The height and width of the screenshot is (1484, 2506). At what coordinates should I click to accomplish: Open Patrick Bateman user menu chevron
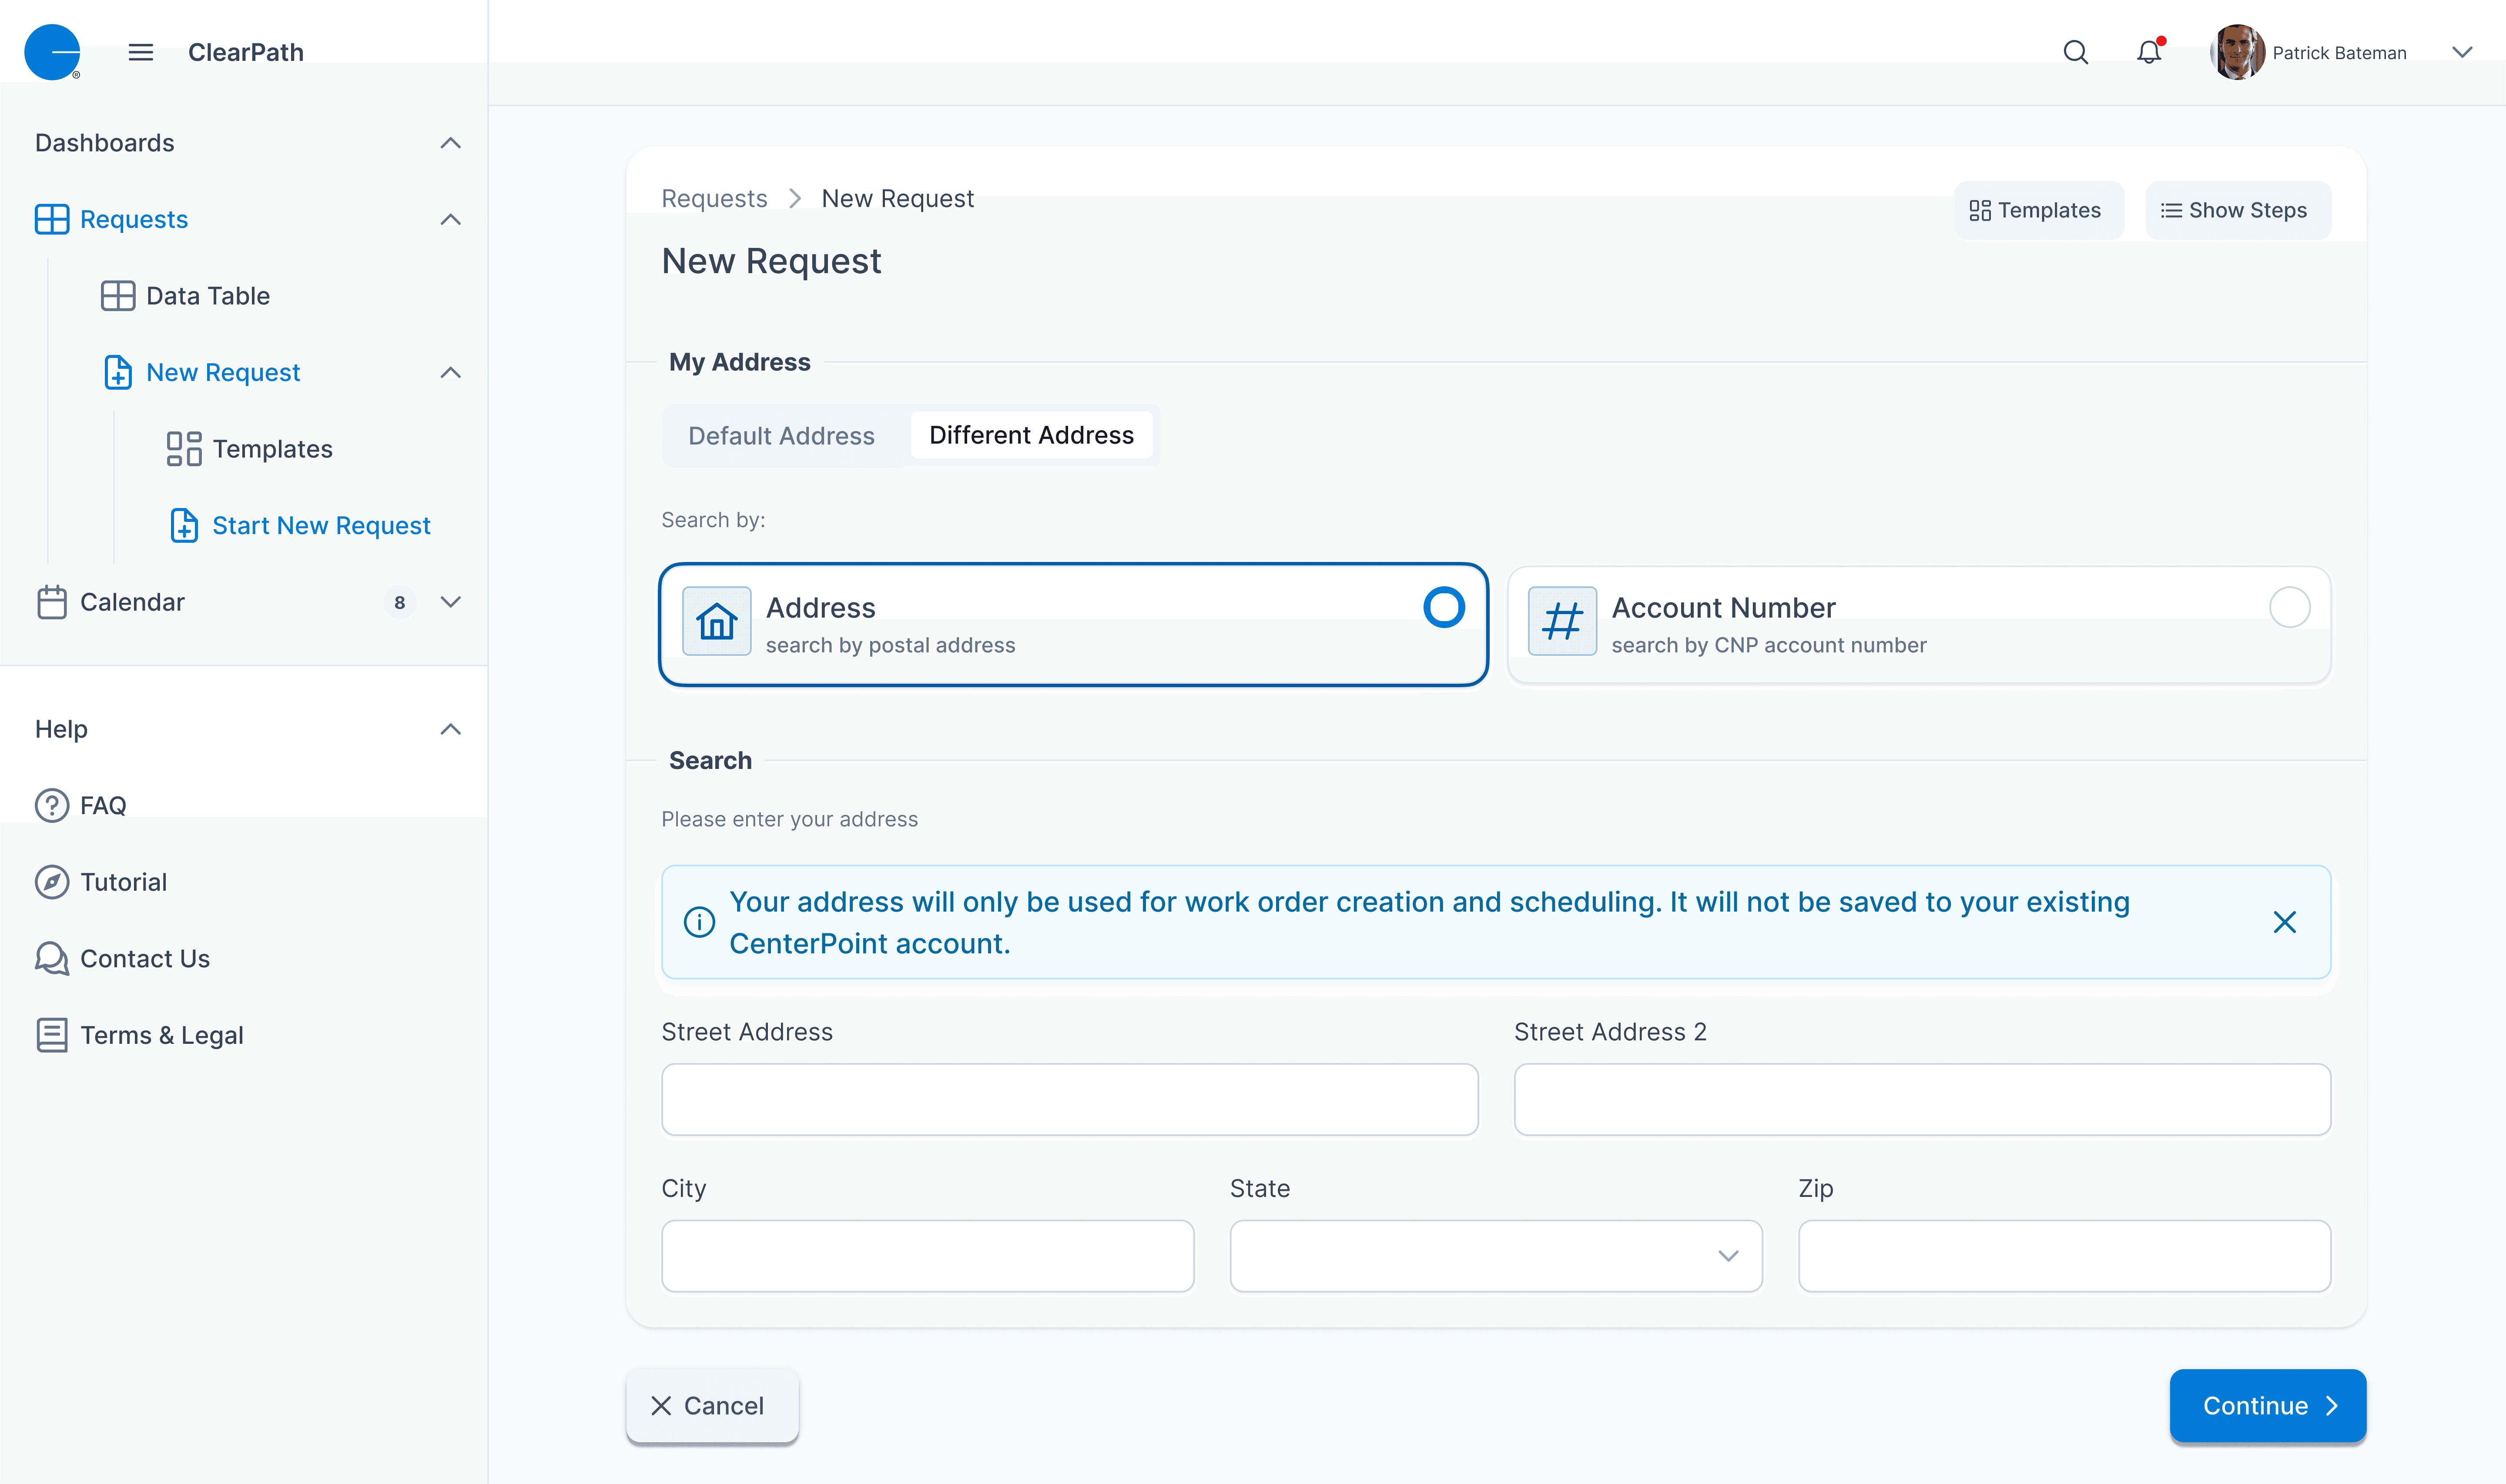(2461, 52)
